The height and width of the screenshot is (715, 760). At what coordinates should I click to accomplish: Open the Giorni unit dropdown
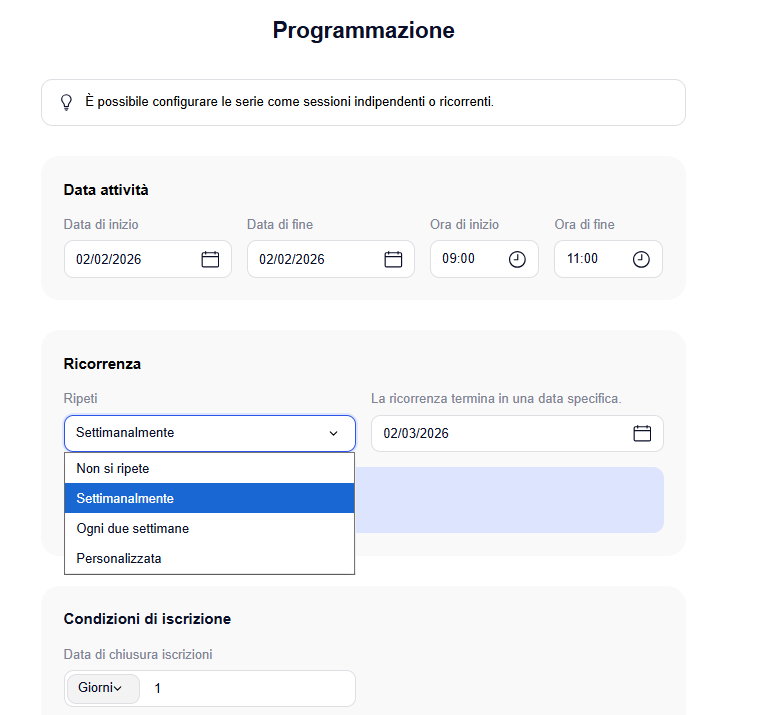[102, 688]
